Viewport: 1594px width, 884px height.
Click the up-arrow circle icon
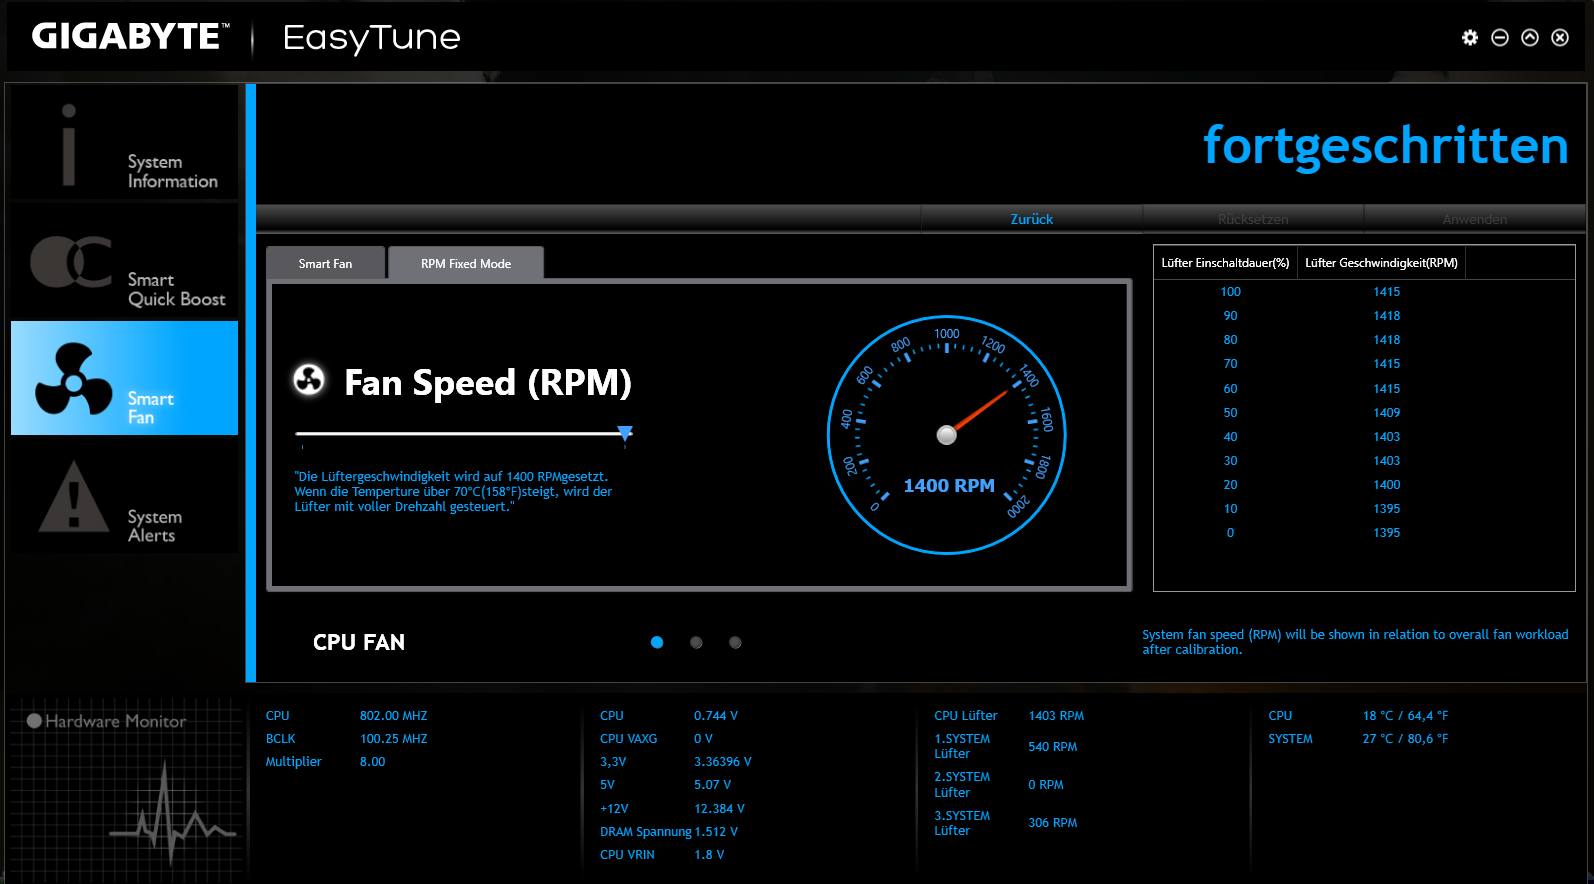point(1529,37)
